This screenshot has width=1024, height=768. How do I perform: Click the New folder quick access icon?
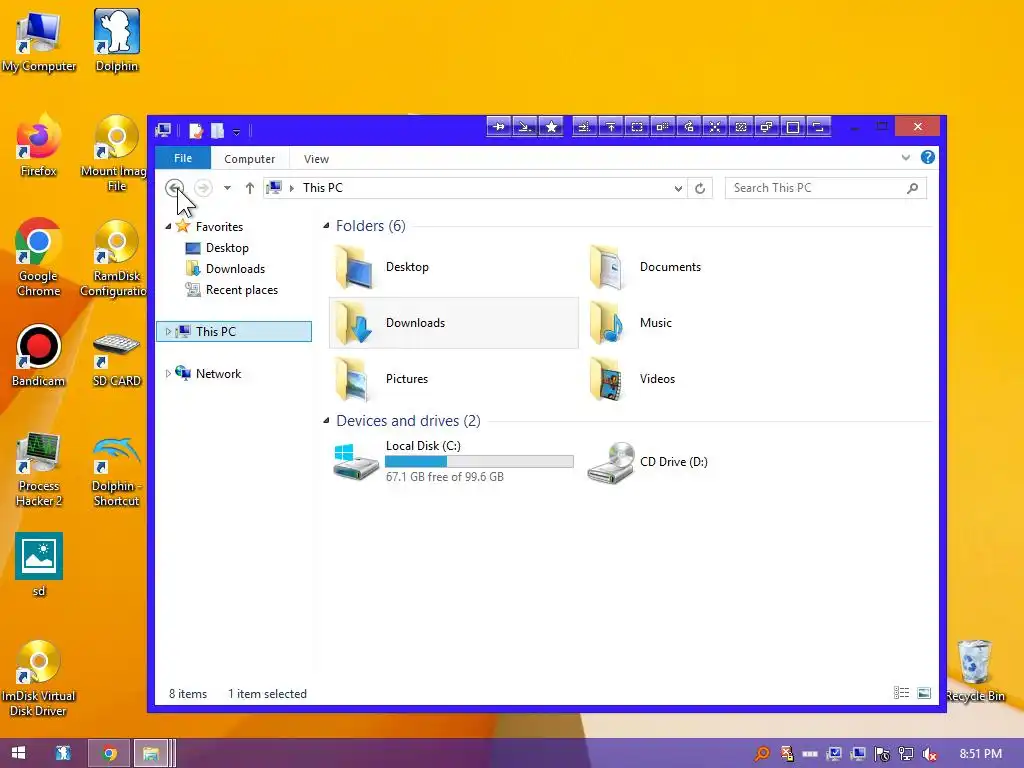[217, 131]
